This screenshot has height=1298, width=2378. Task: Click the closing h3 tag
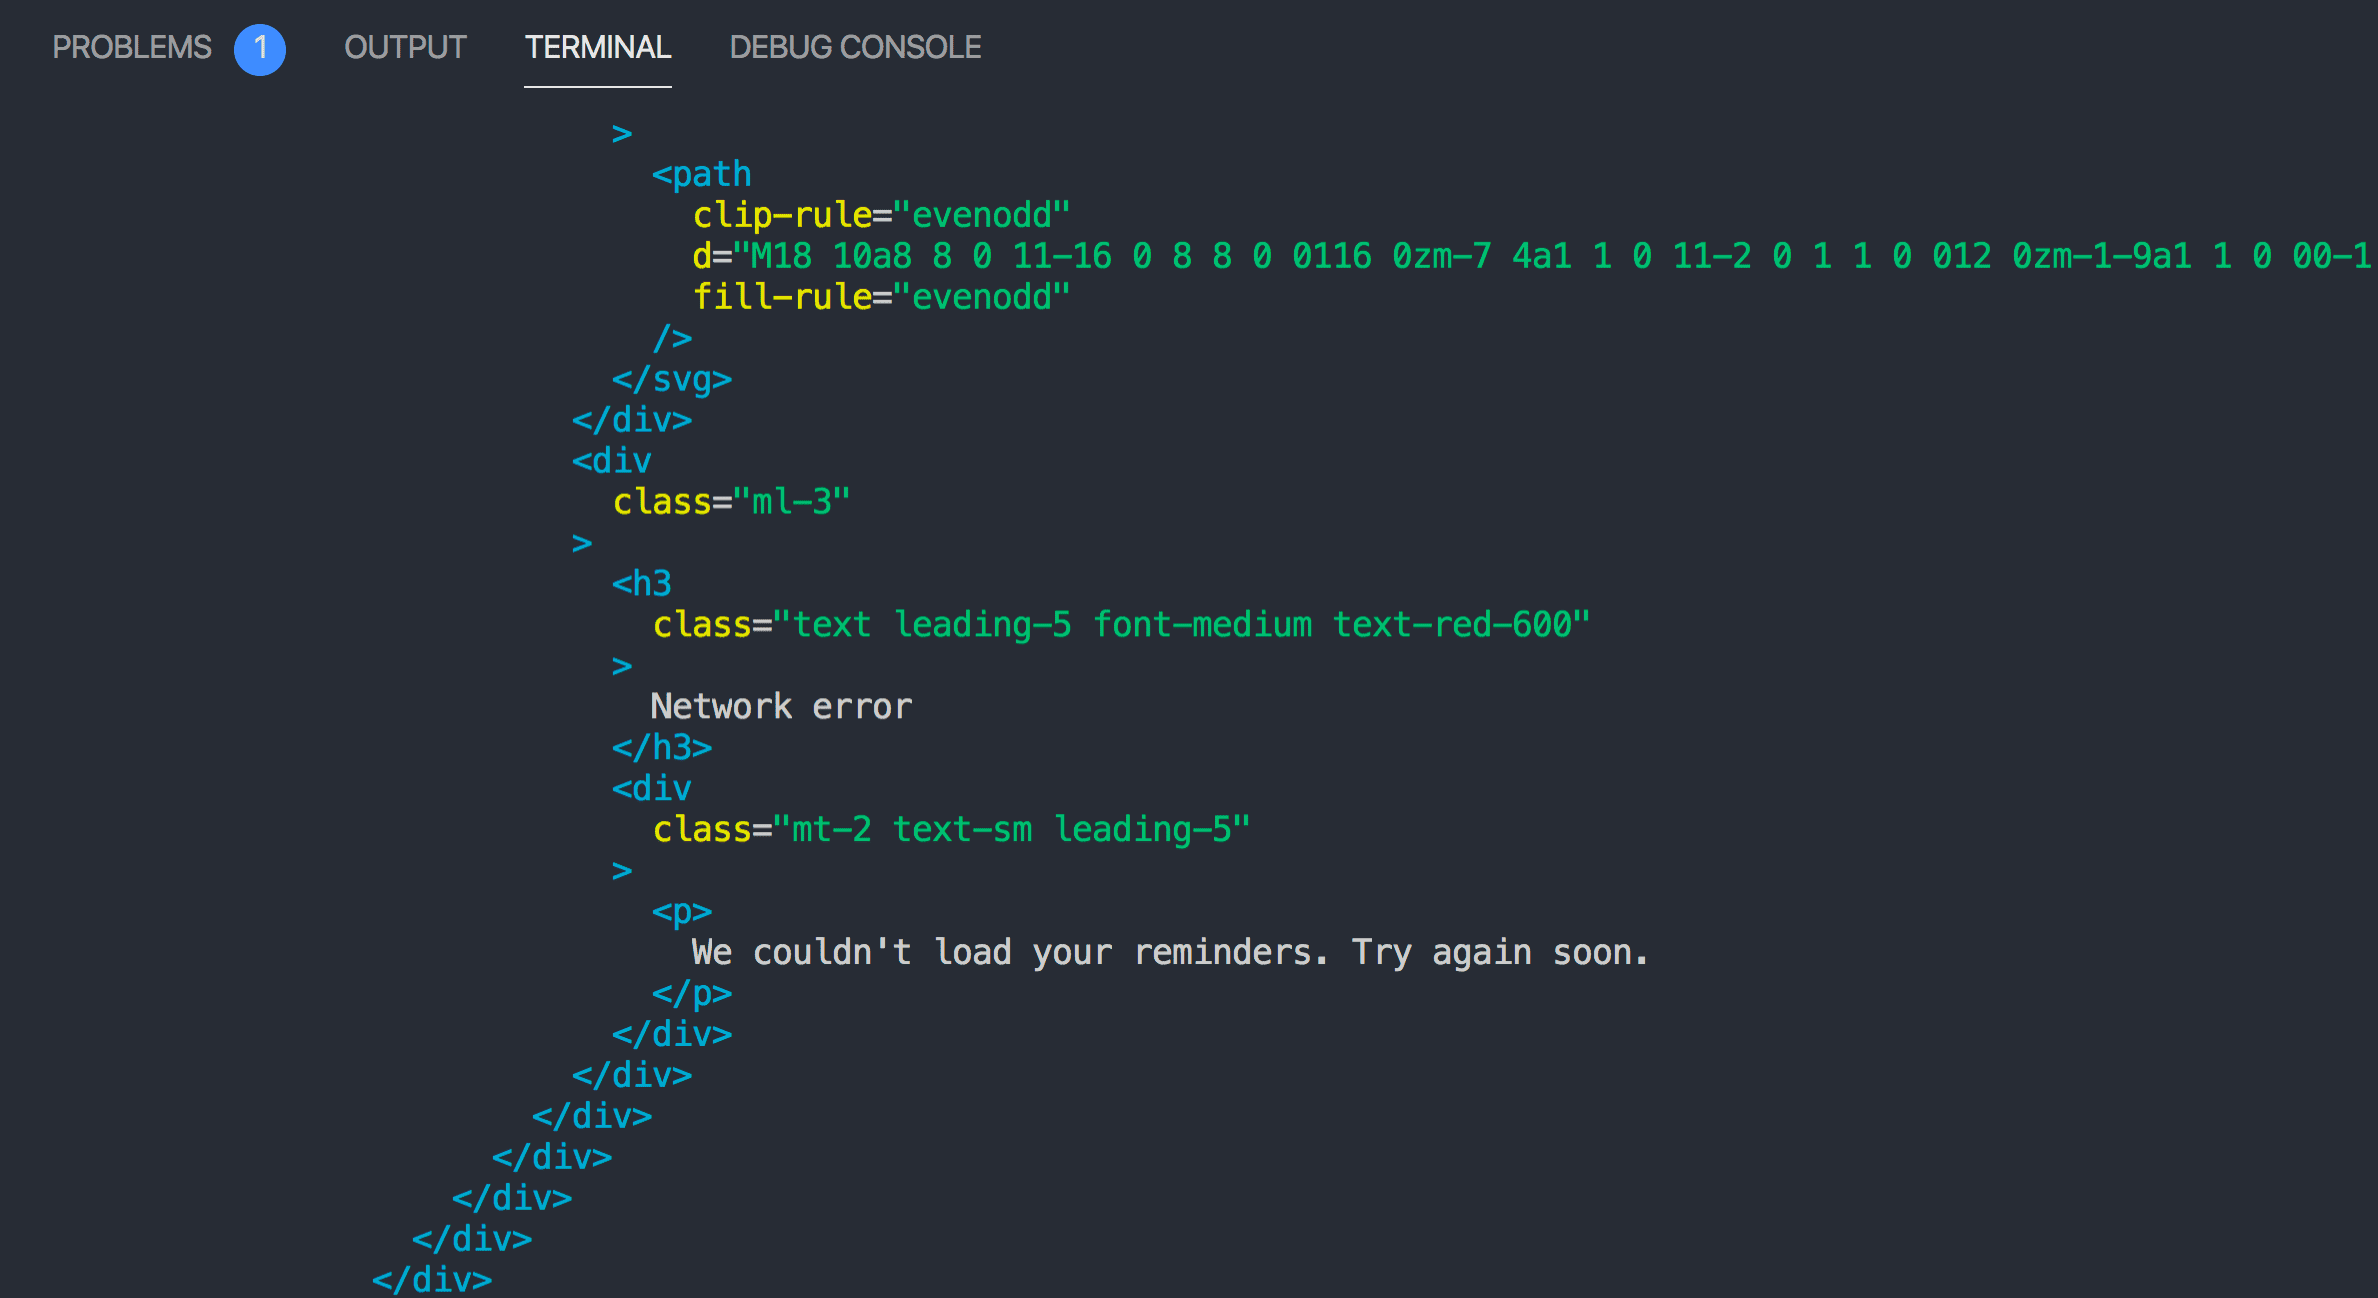point(662,748)
